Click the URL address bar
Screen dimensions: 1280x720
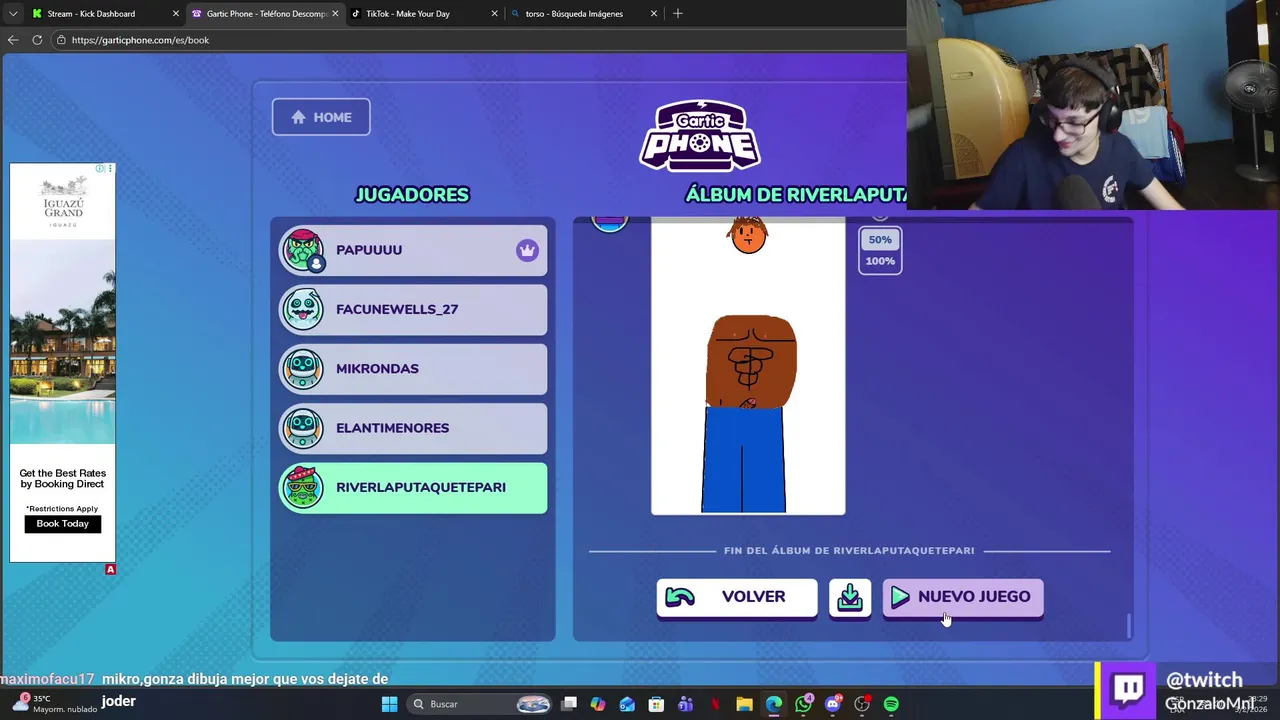[x=480, y=40]
